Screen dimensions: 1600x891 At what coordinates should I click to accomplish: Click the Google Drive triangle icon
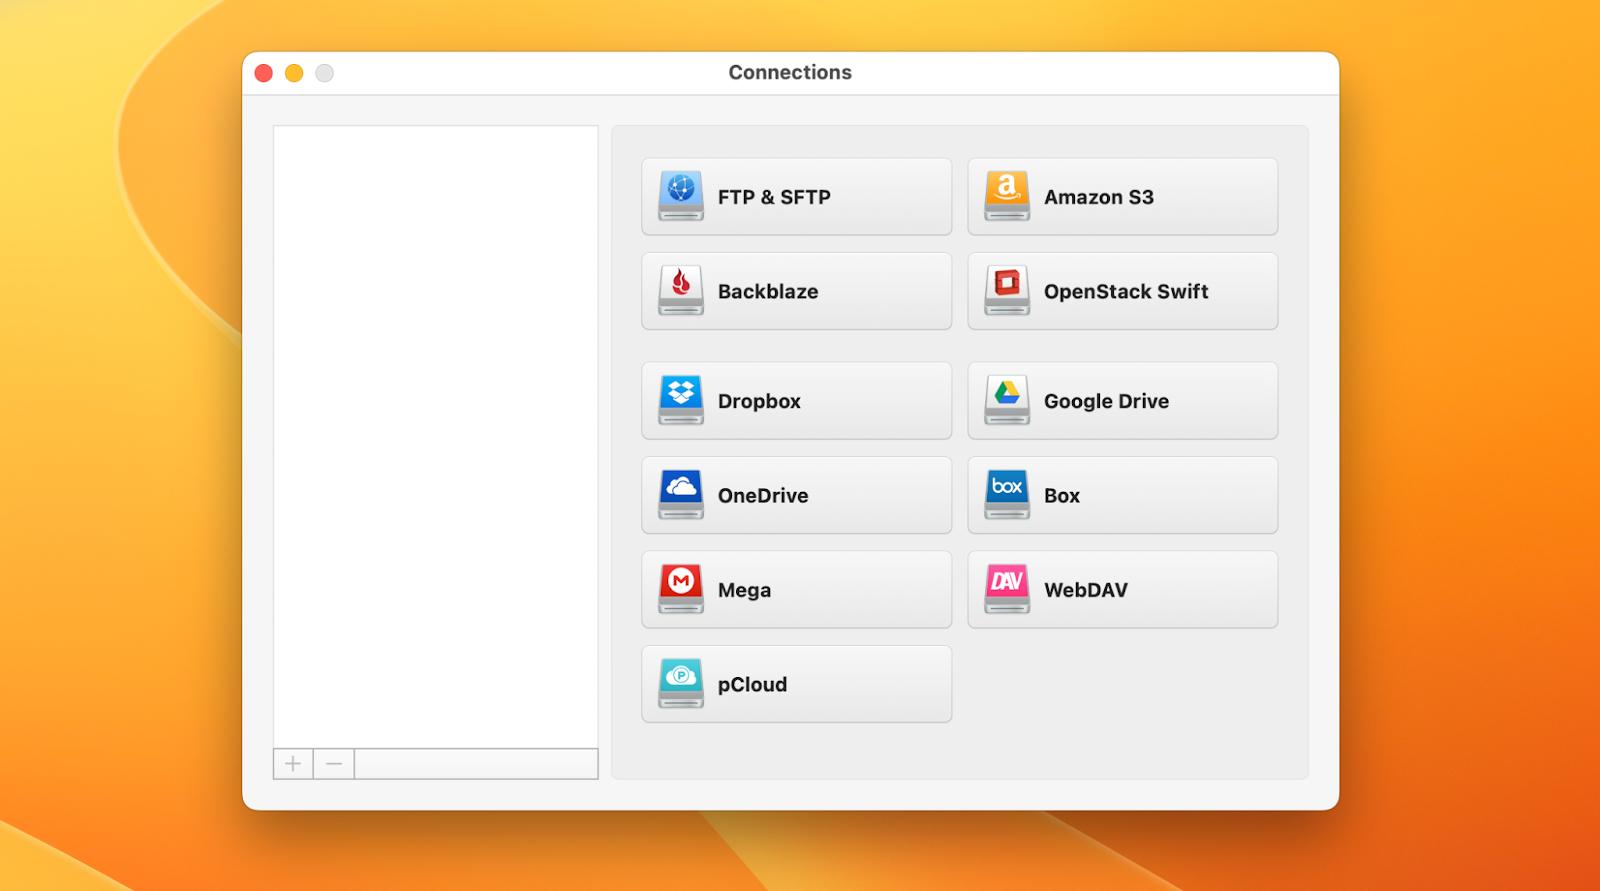(1007, 400)
